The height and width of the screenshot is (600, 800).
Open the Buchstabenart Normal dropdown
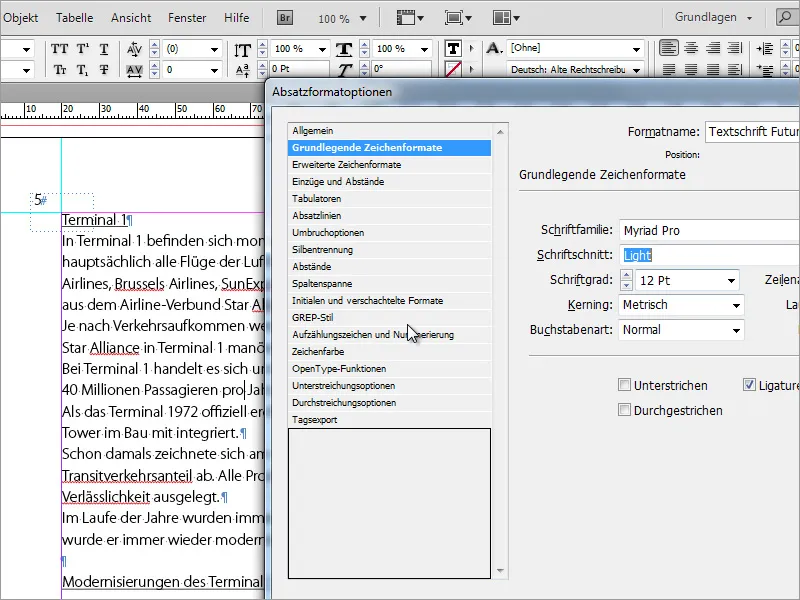(x=736, y=330)
